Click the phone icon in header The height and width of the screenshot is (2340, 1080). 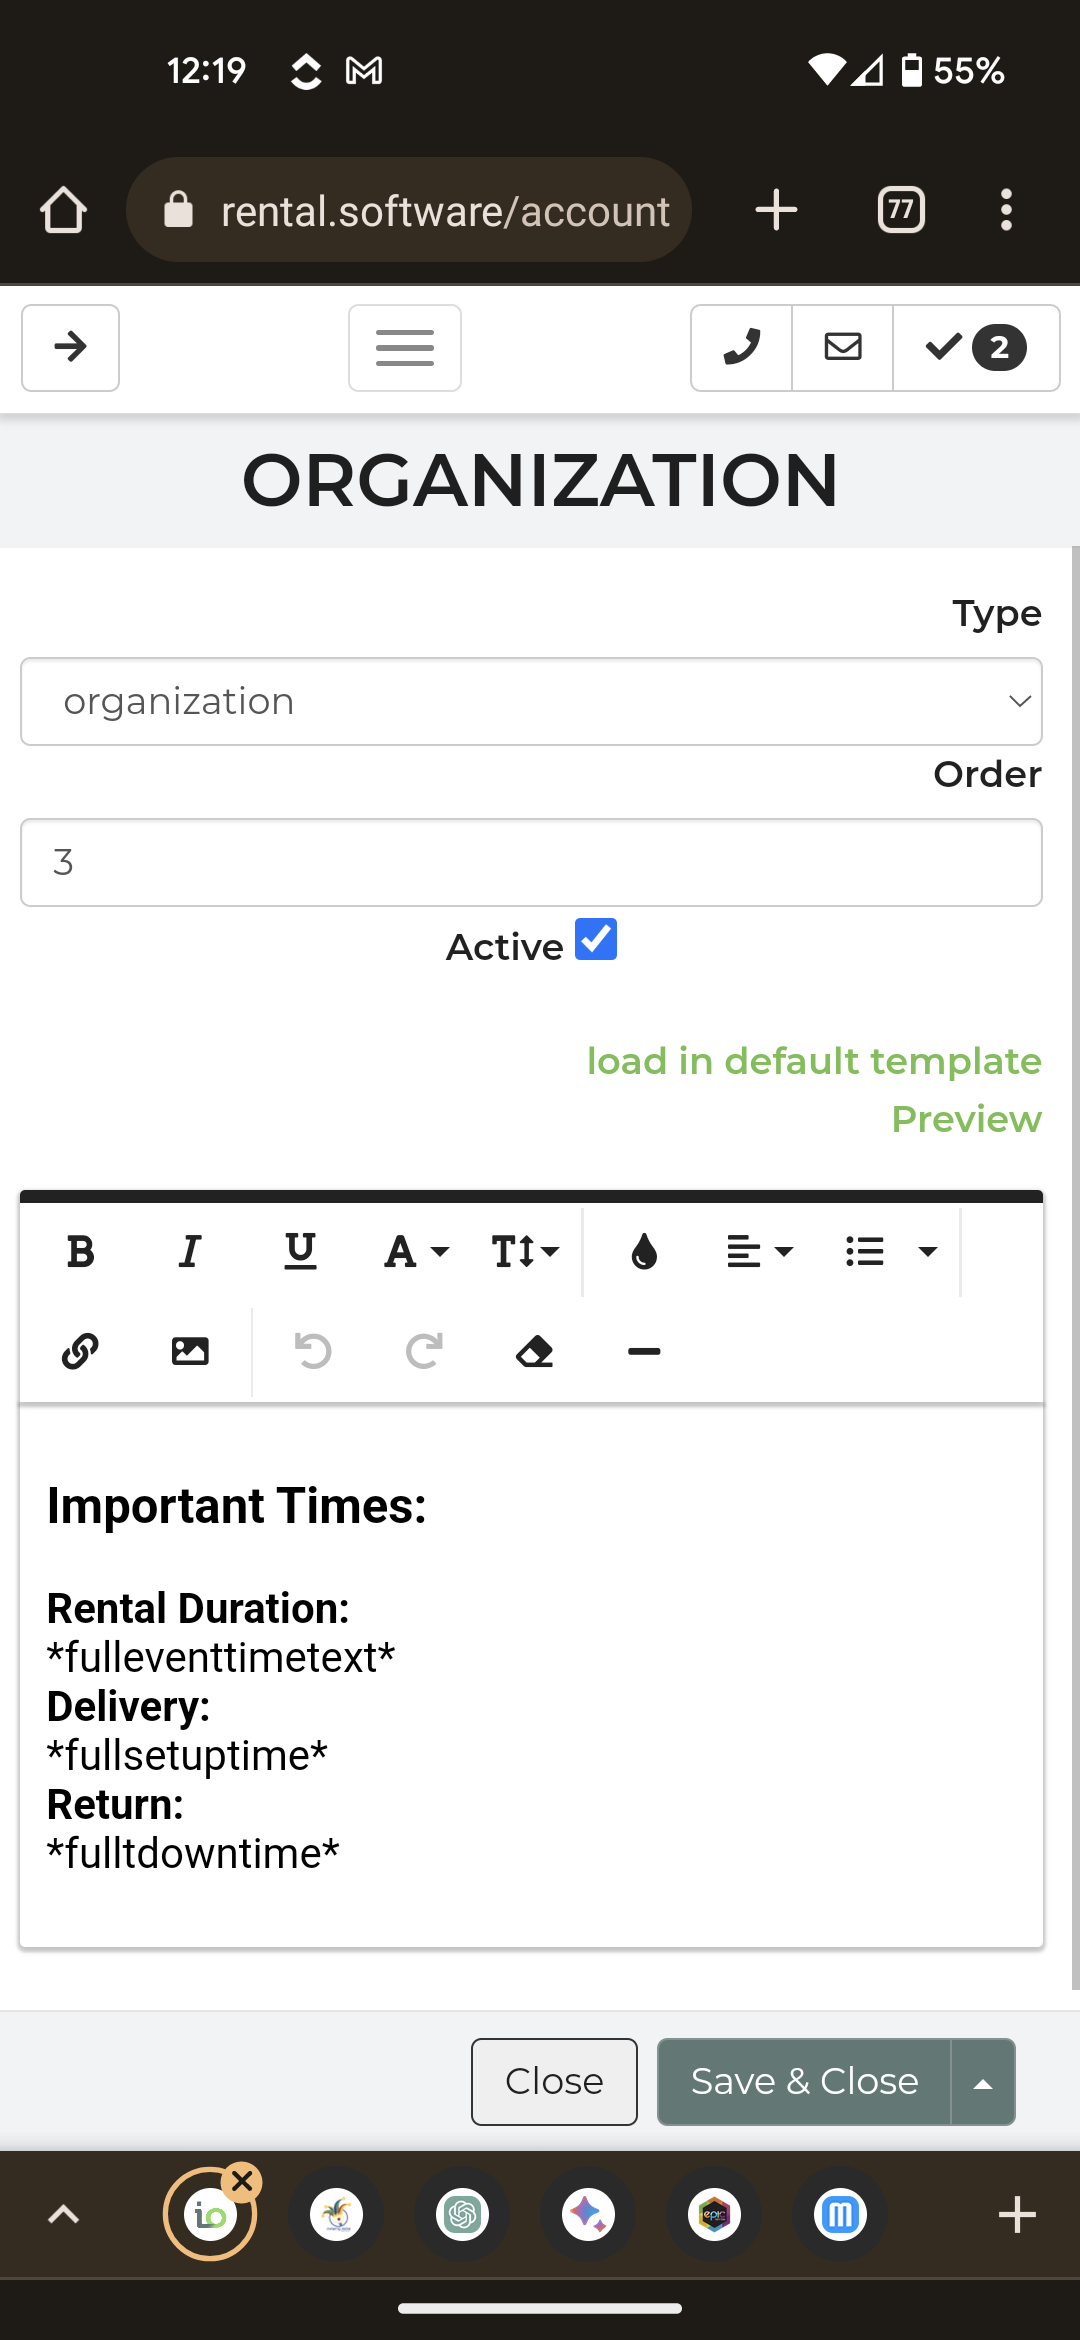[742, 347]
